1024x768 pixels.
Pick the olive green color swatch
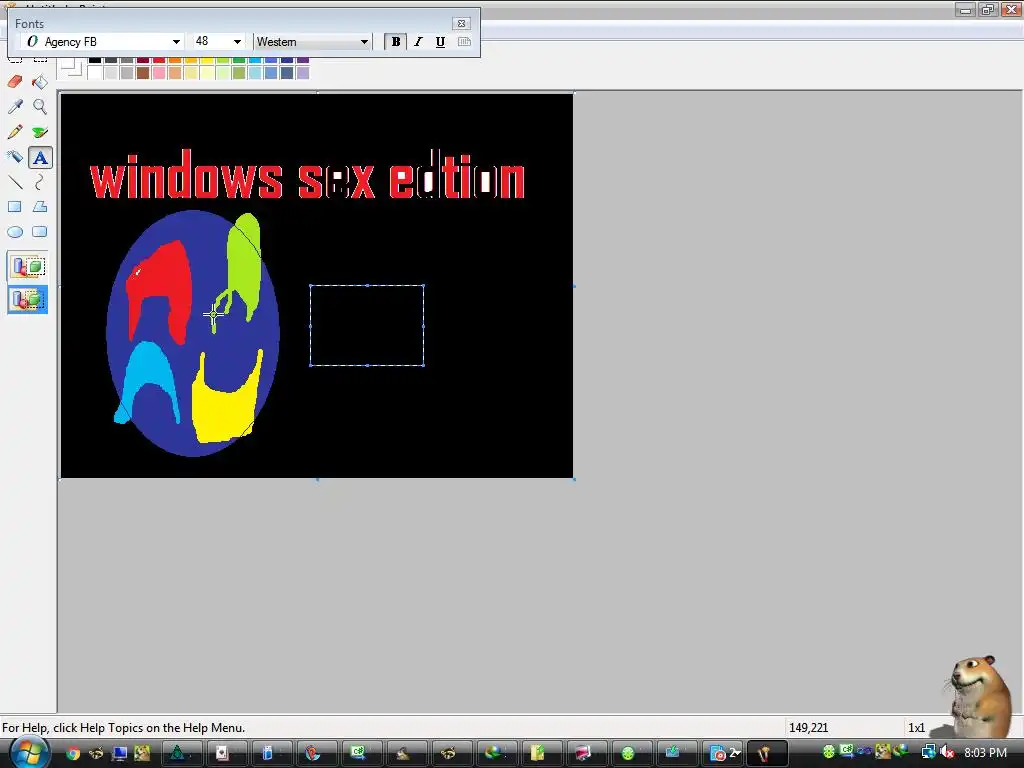pos(239,72)
